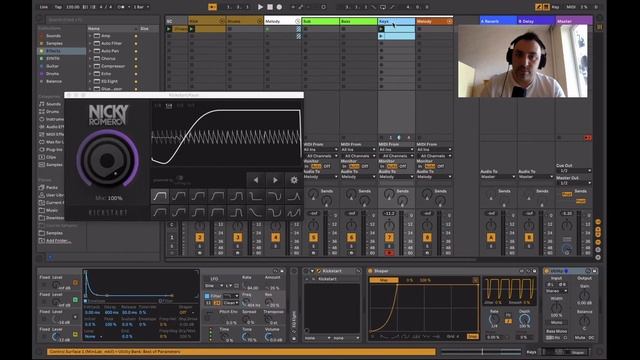The height and width of the screenshot is (360, 640).
Task: Disarm recording on track 7
Action: tap(389, 253)
